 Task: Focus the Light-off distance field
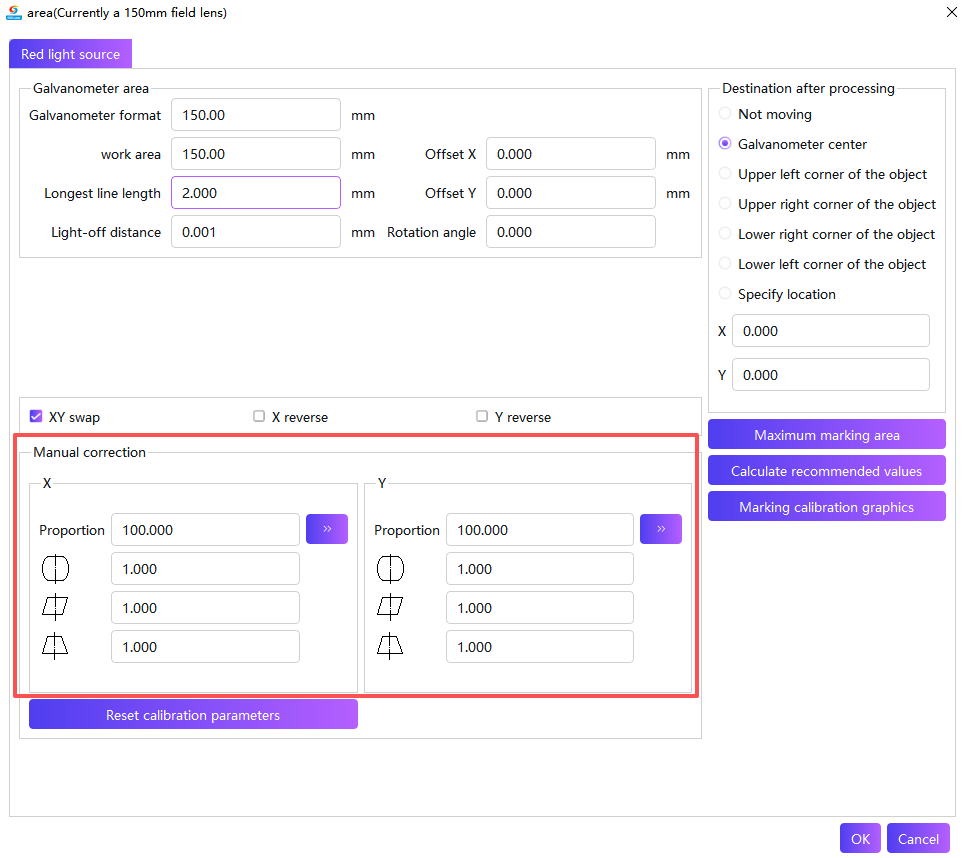click(256, 232)
